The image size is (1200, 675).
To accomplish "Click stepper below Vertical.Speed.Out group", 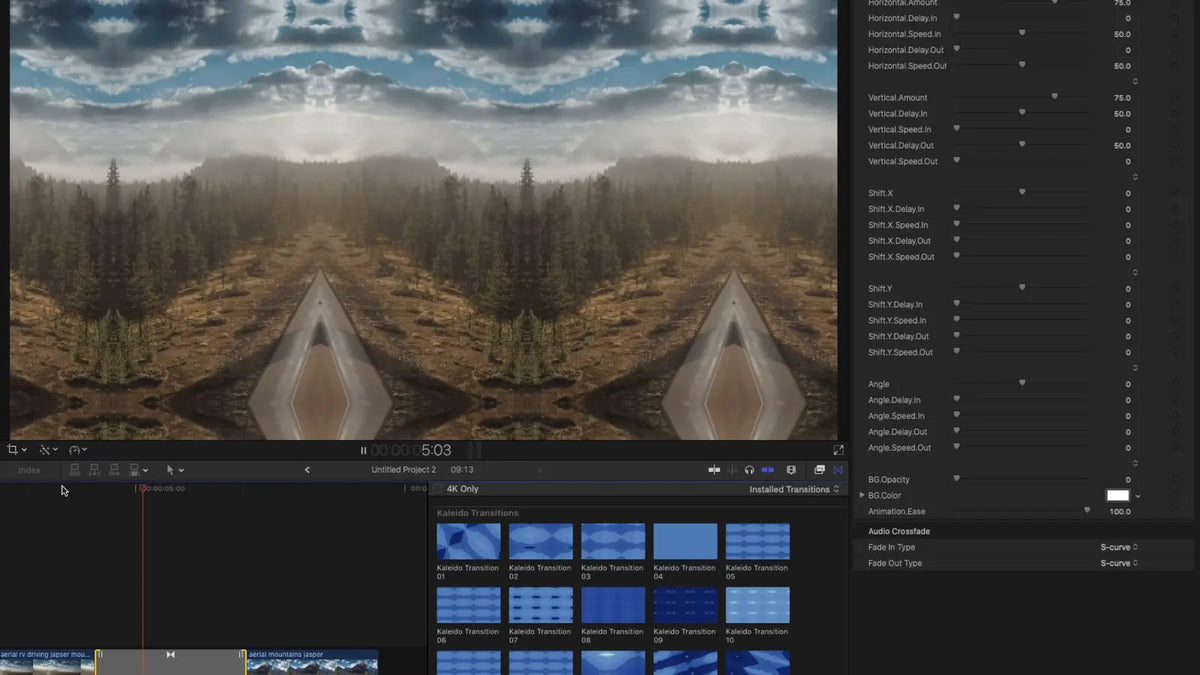I will 1134,177.
